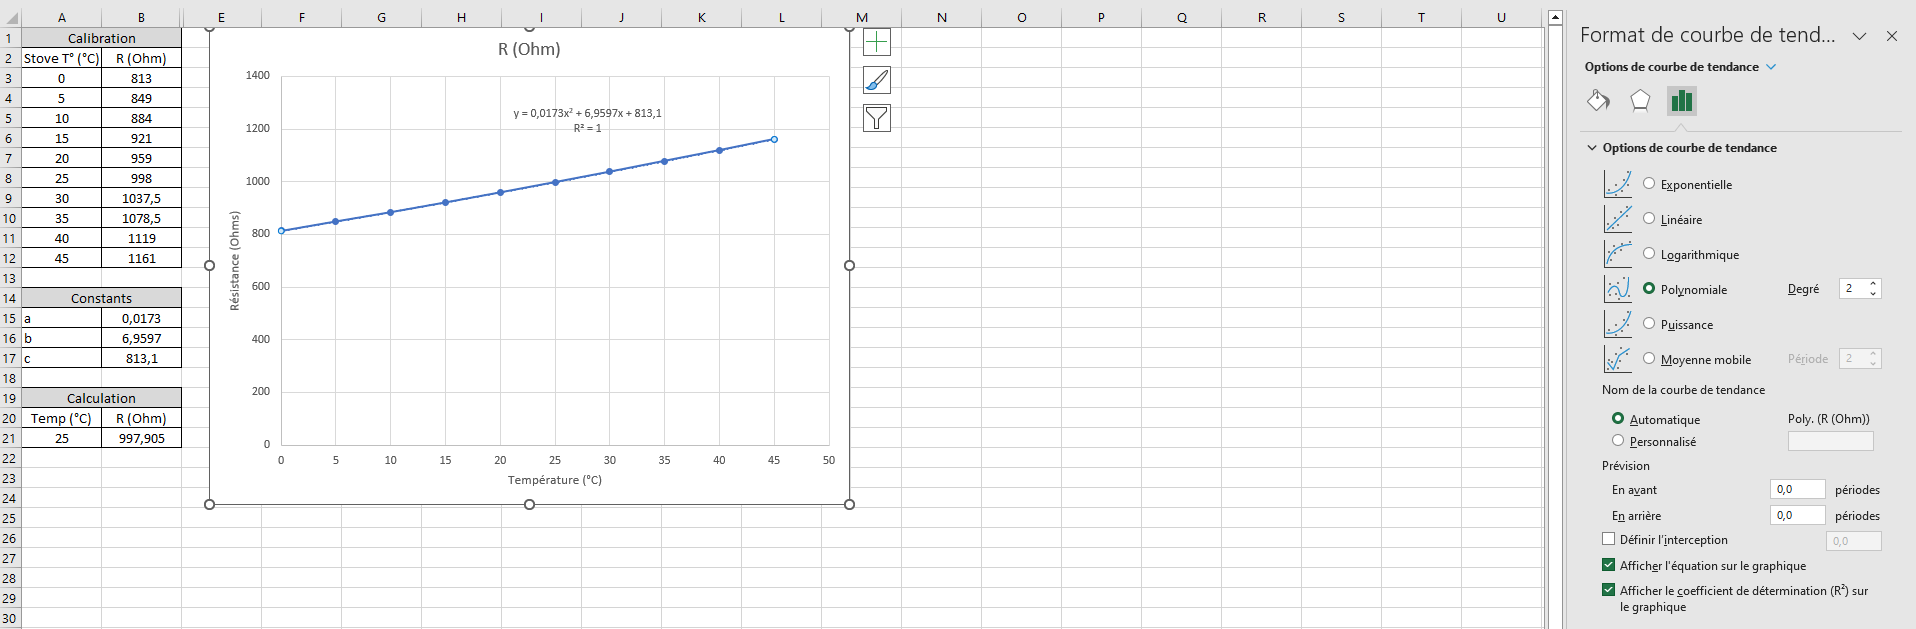This screenshot has width=1916, height=629.
Task: Open the Chart Styles paintbrush icon
Action: (x=876, y=80)
